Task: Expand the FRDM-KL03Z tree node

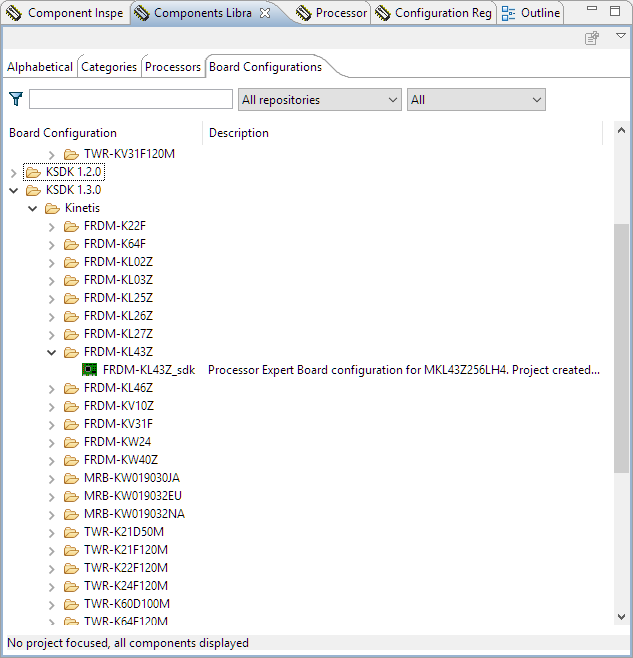Action: [x=52, y=281]
